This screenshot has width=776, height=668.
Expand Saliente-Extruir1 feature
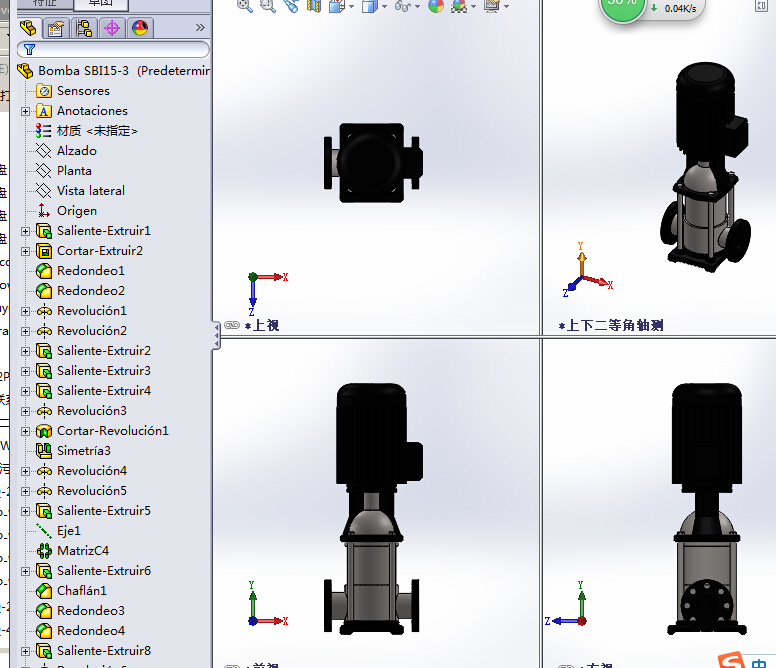pyautogui.click(x=26, y=231)
